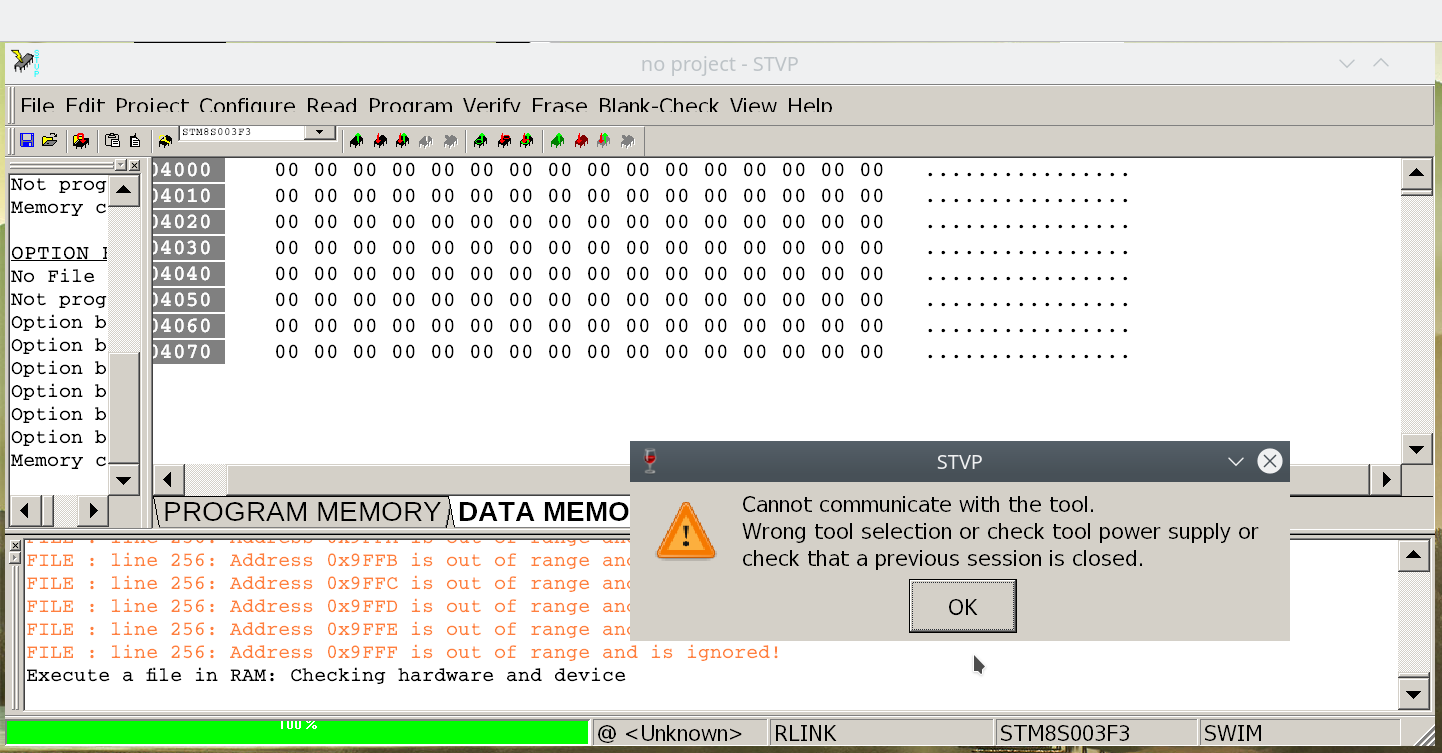
Task: Click the yellow chip Configure icon
Action: tap(165, 141)
